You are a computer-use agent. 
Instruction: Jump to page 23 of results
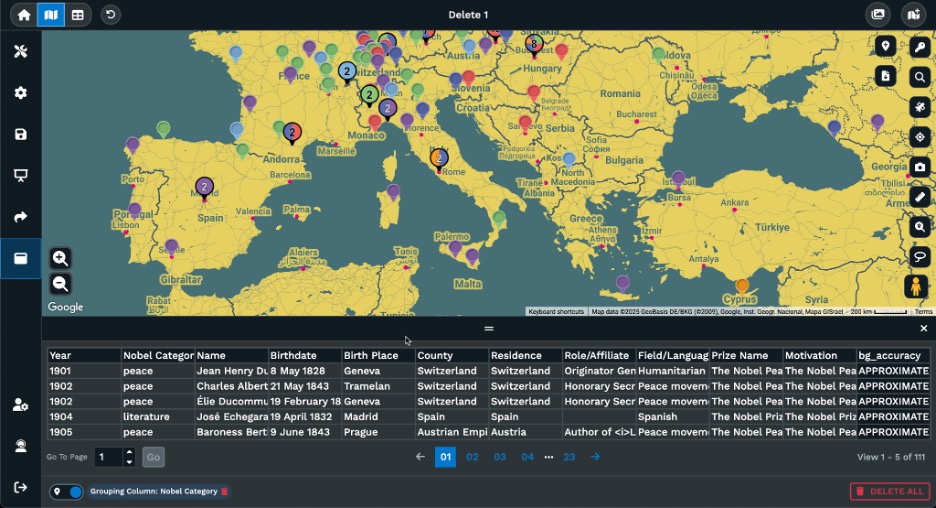pos(569,457)
